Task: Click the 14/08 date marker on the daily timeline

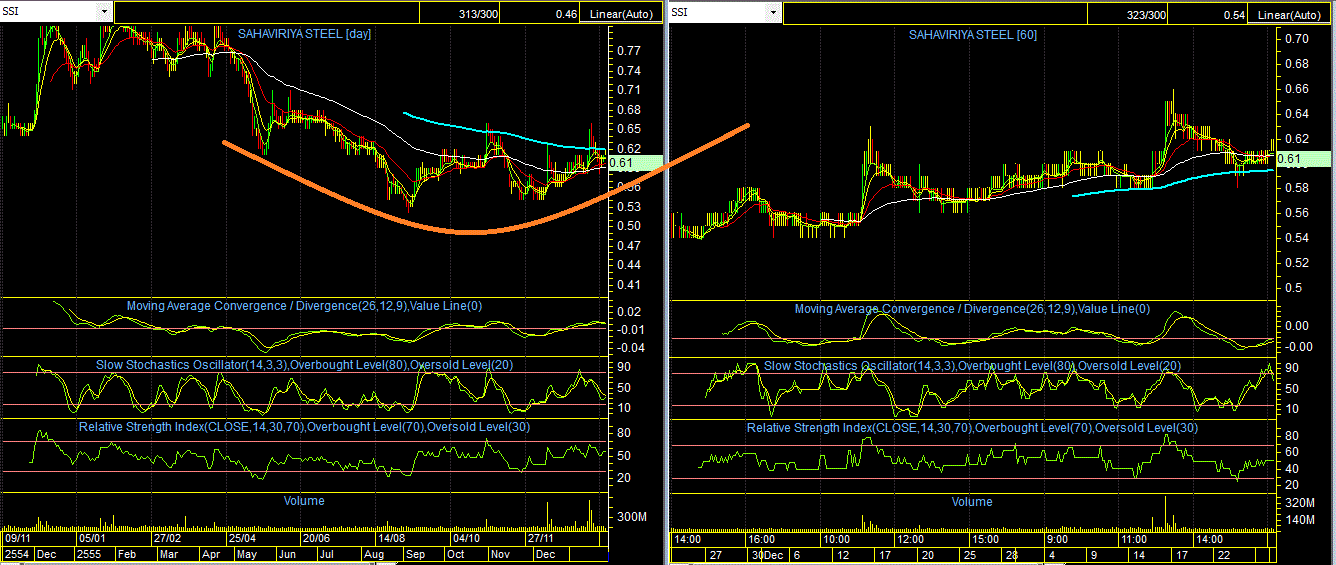Action: [x=392, y=537]
